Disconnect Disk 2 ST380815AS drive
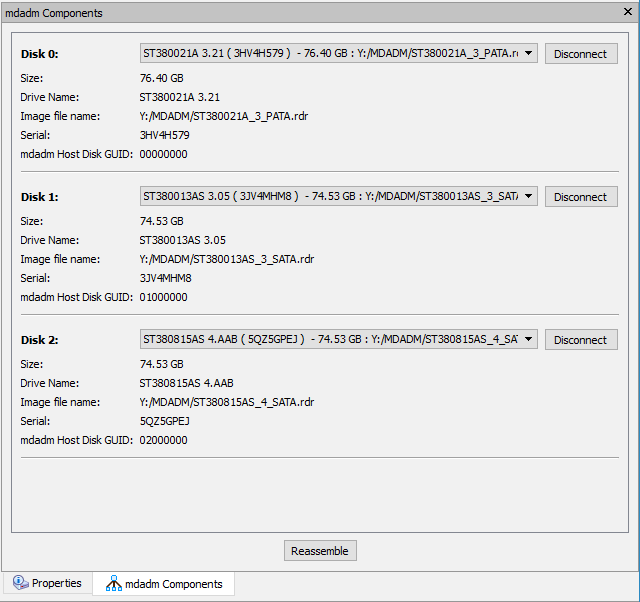 coord(581,340)
